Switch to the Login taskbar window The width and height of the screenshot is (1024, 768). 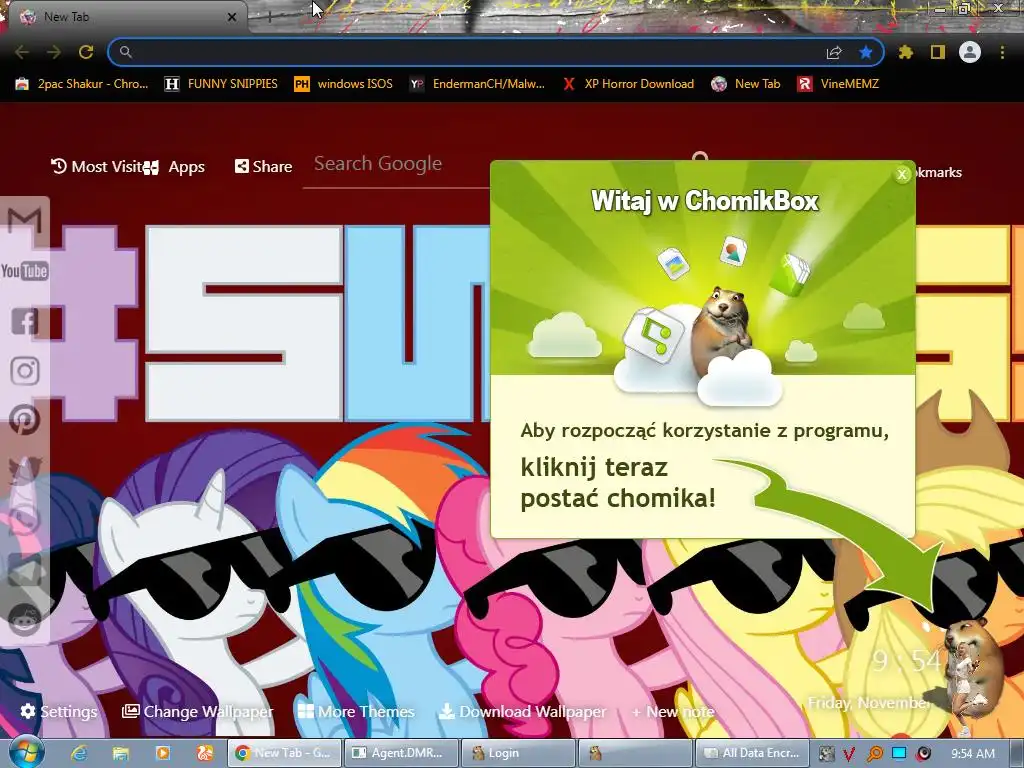[518, 753]
